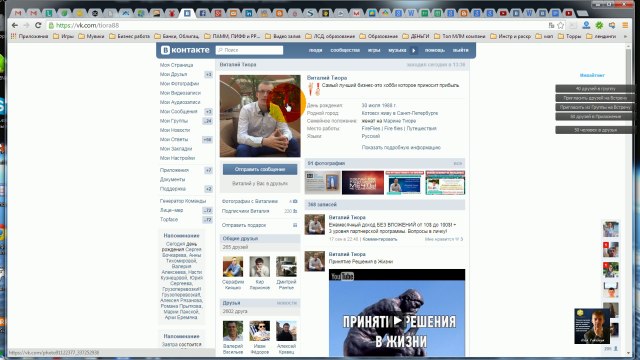Image resolution: width=640 pixels, height=360 pixels.
Task: Switch to the first Gmail tab
Action: 18,13
